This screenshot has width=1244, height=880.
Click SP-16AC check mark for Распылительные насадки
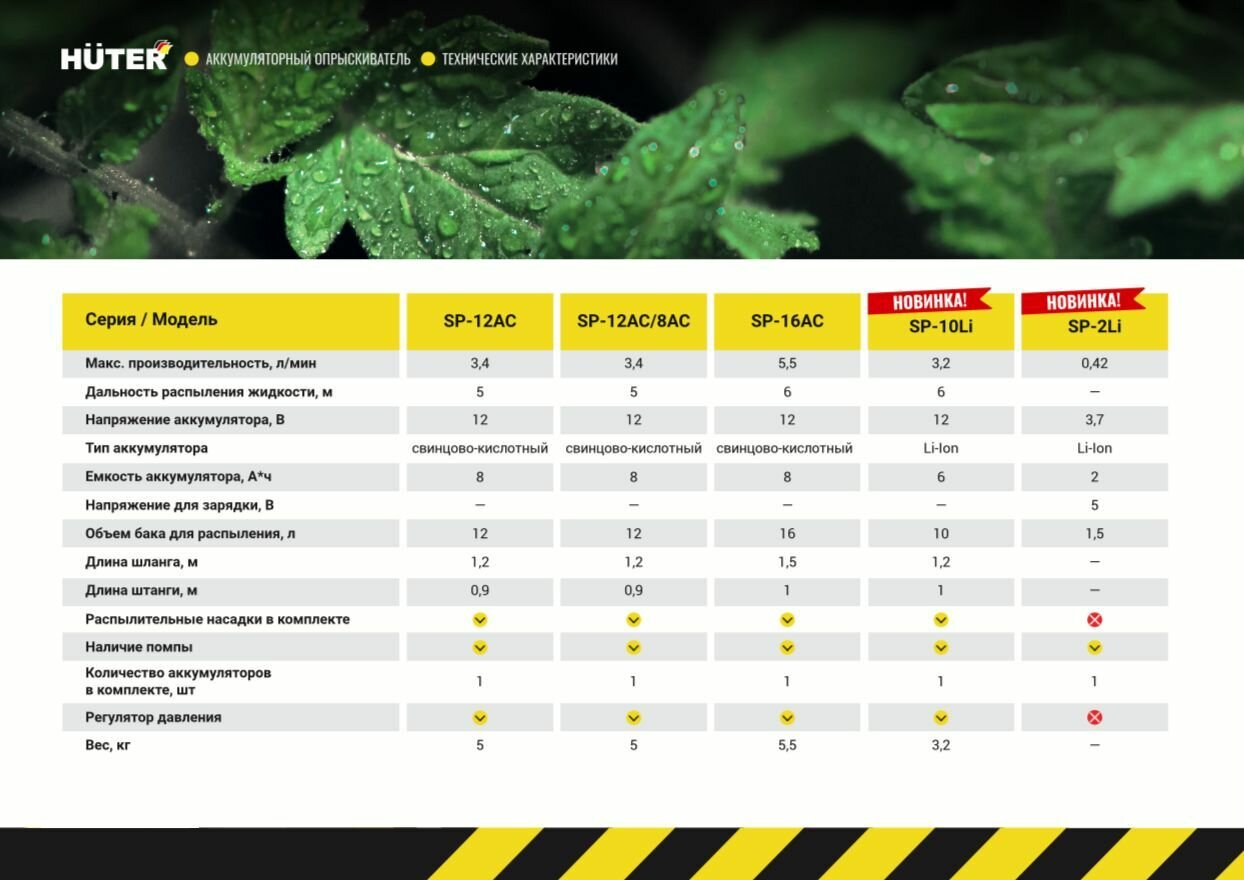[787, 620]
